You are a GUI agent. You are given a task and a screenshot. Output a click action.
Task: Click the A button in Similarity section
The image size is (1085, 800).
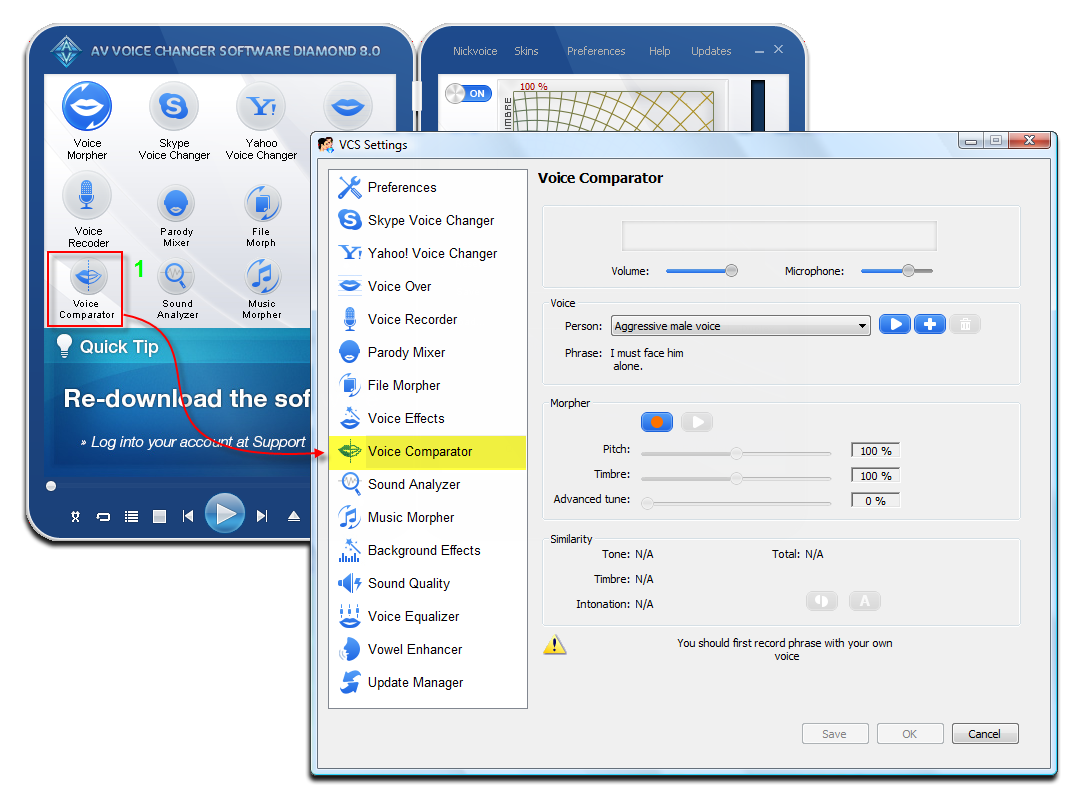(x=865, y=601)
